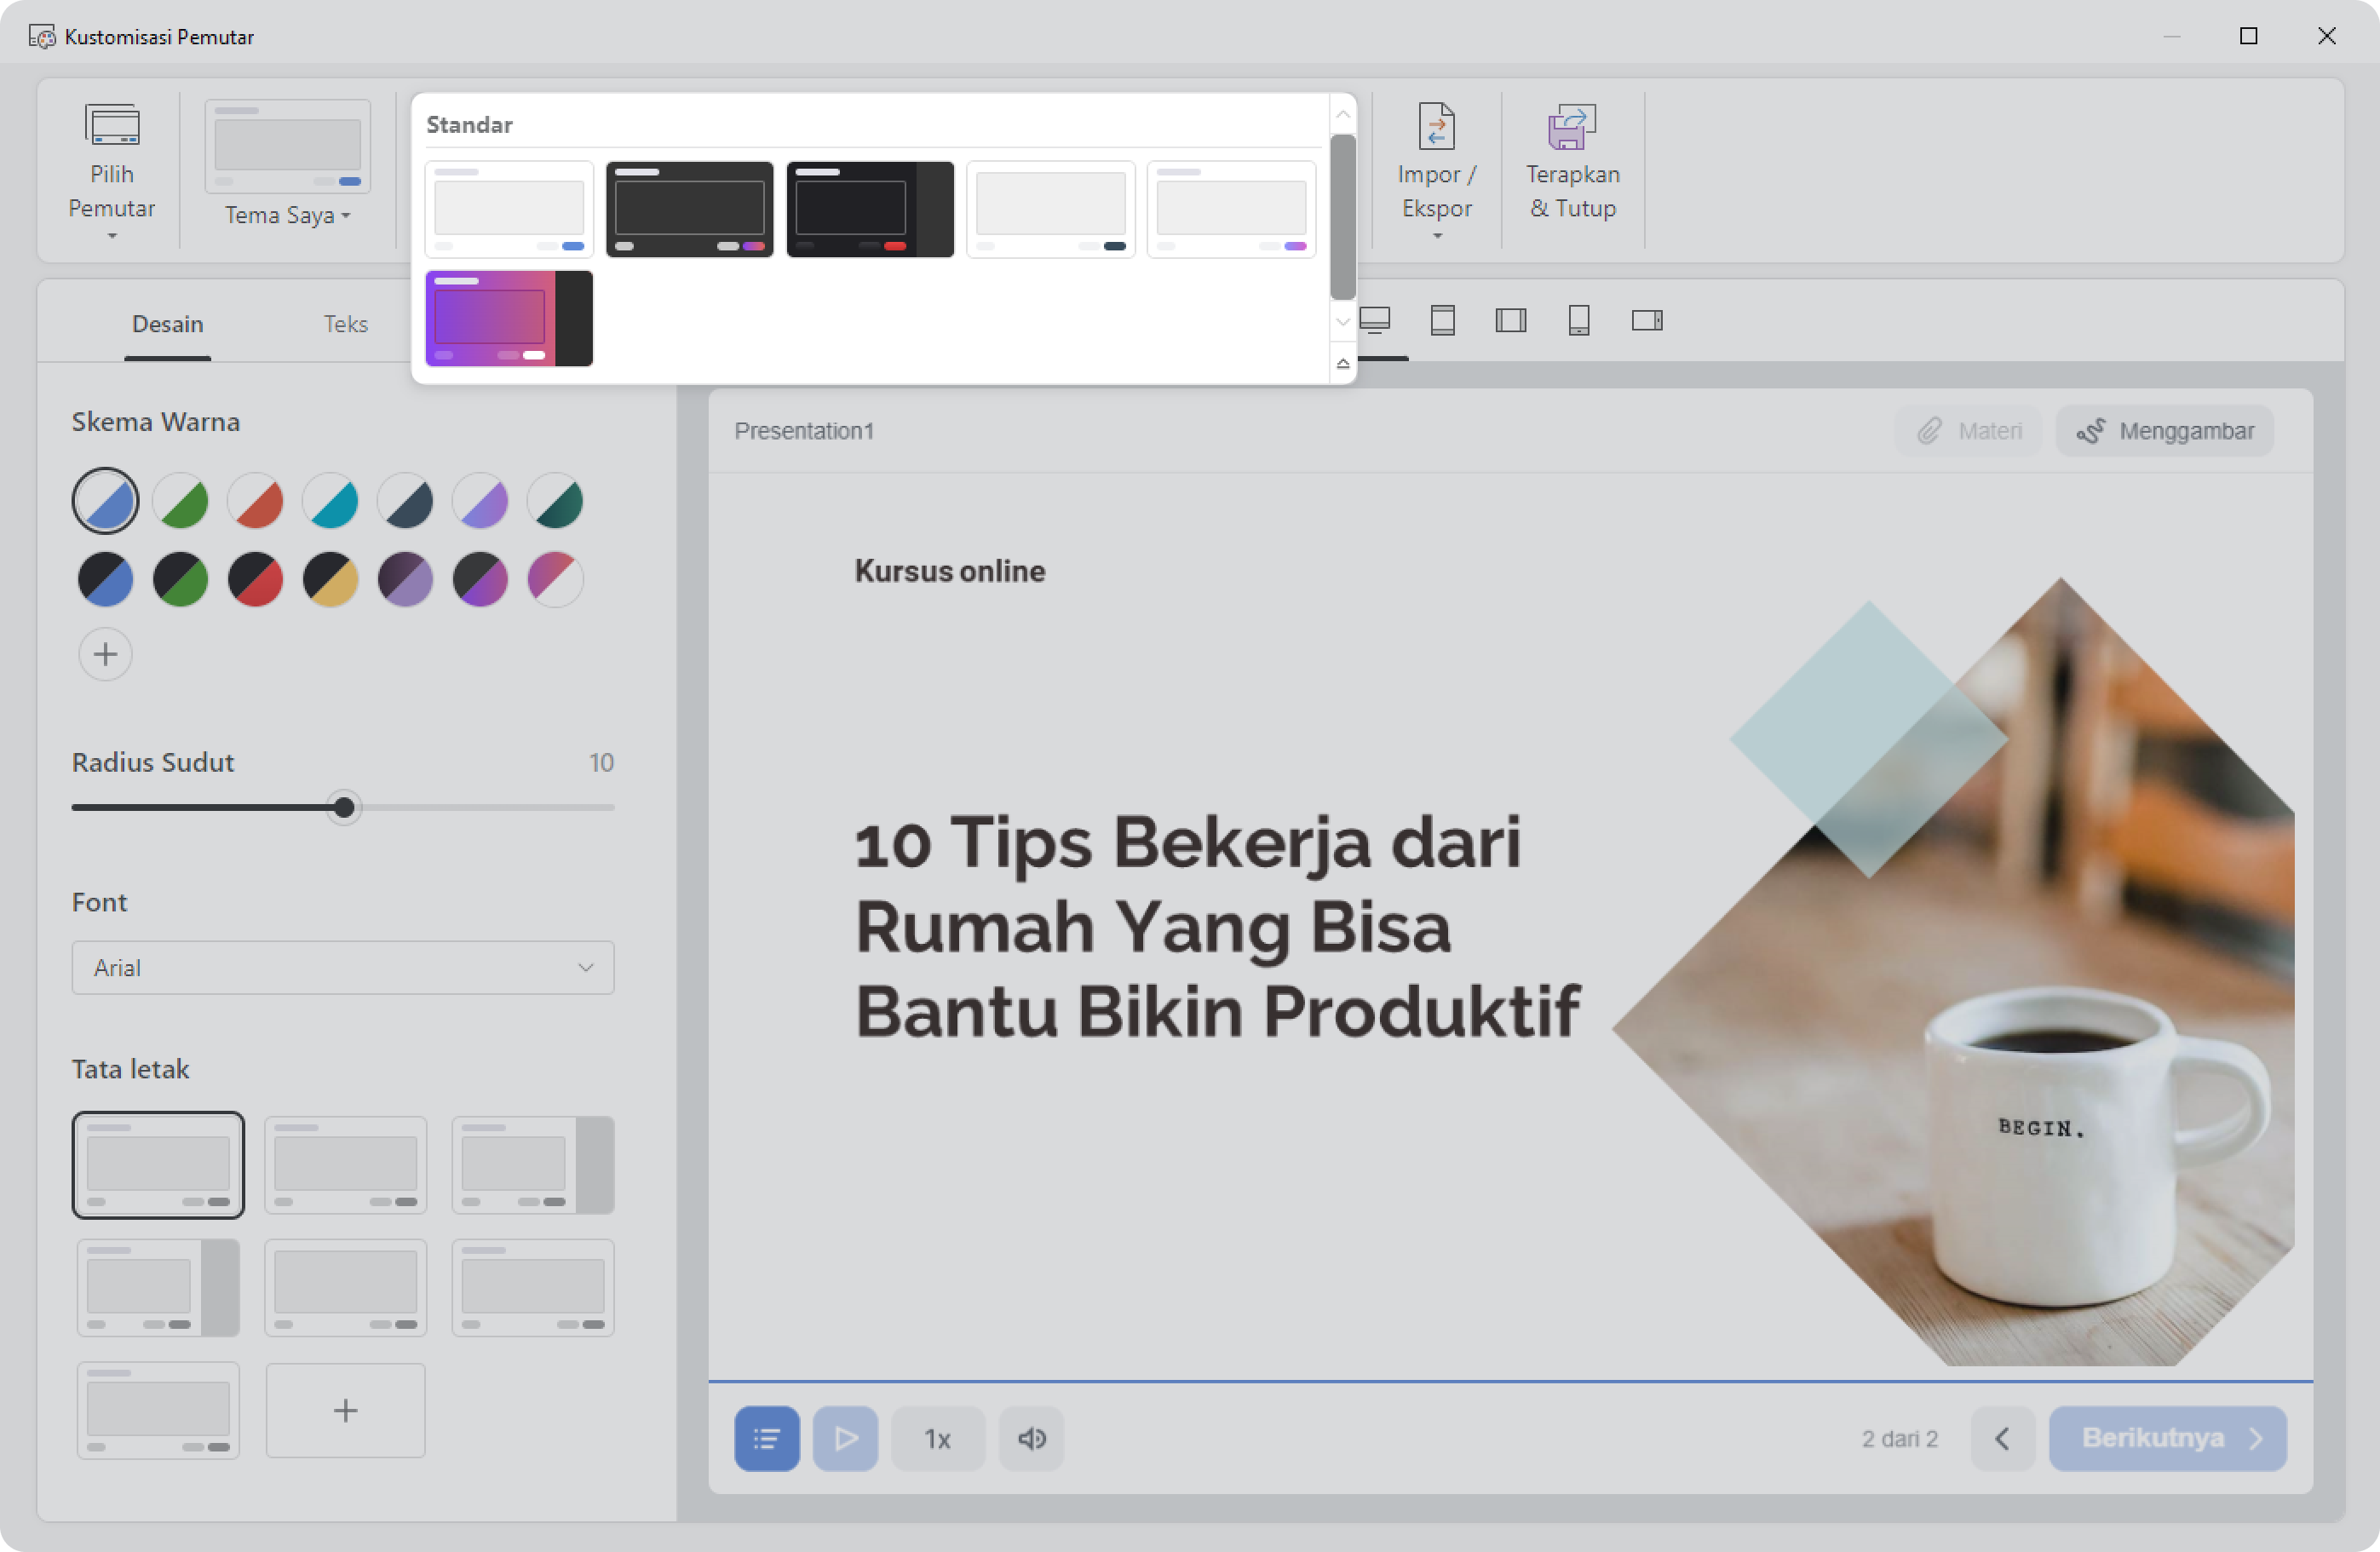The height and width of the screenshot is (1552, 2380).
Task: Select the black theme with red accent
Action: pos(870,209)
